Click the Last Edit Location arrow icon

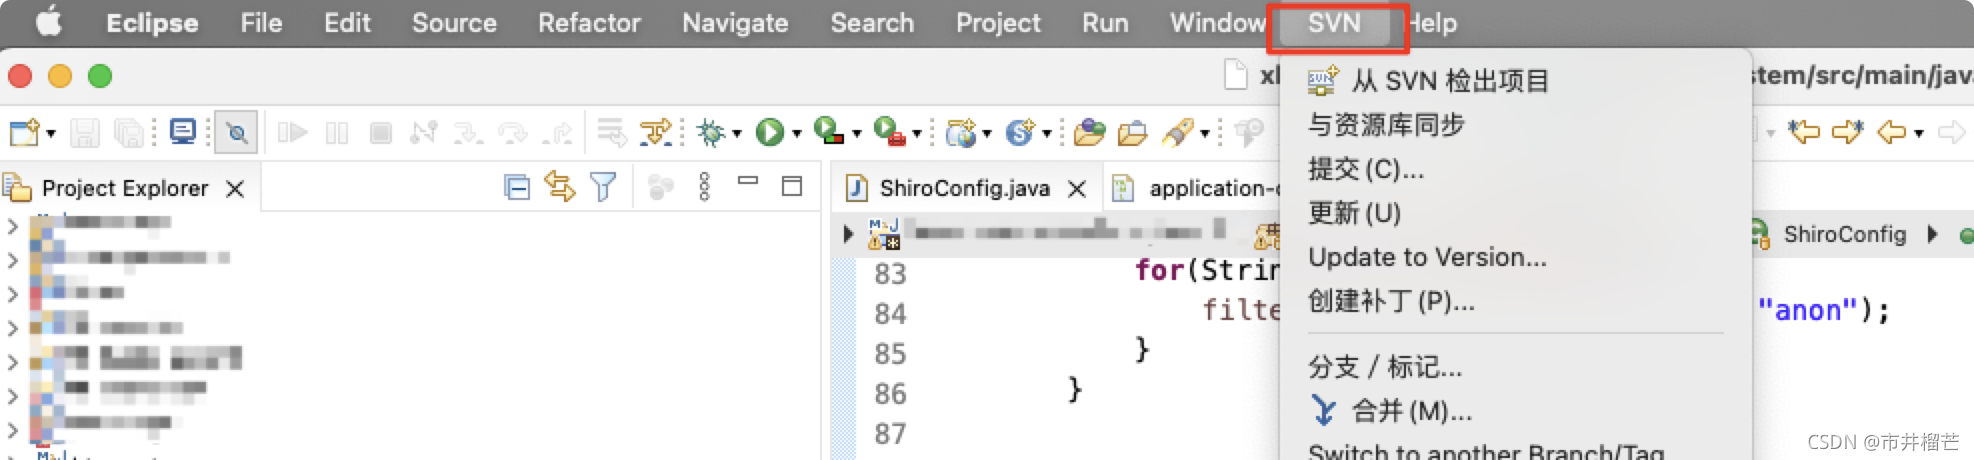point(1805,132)
